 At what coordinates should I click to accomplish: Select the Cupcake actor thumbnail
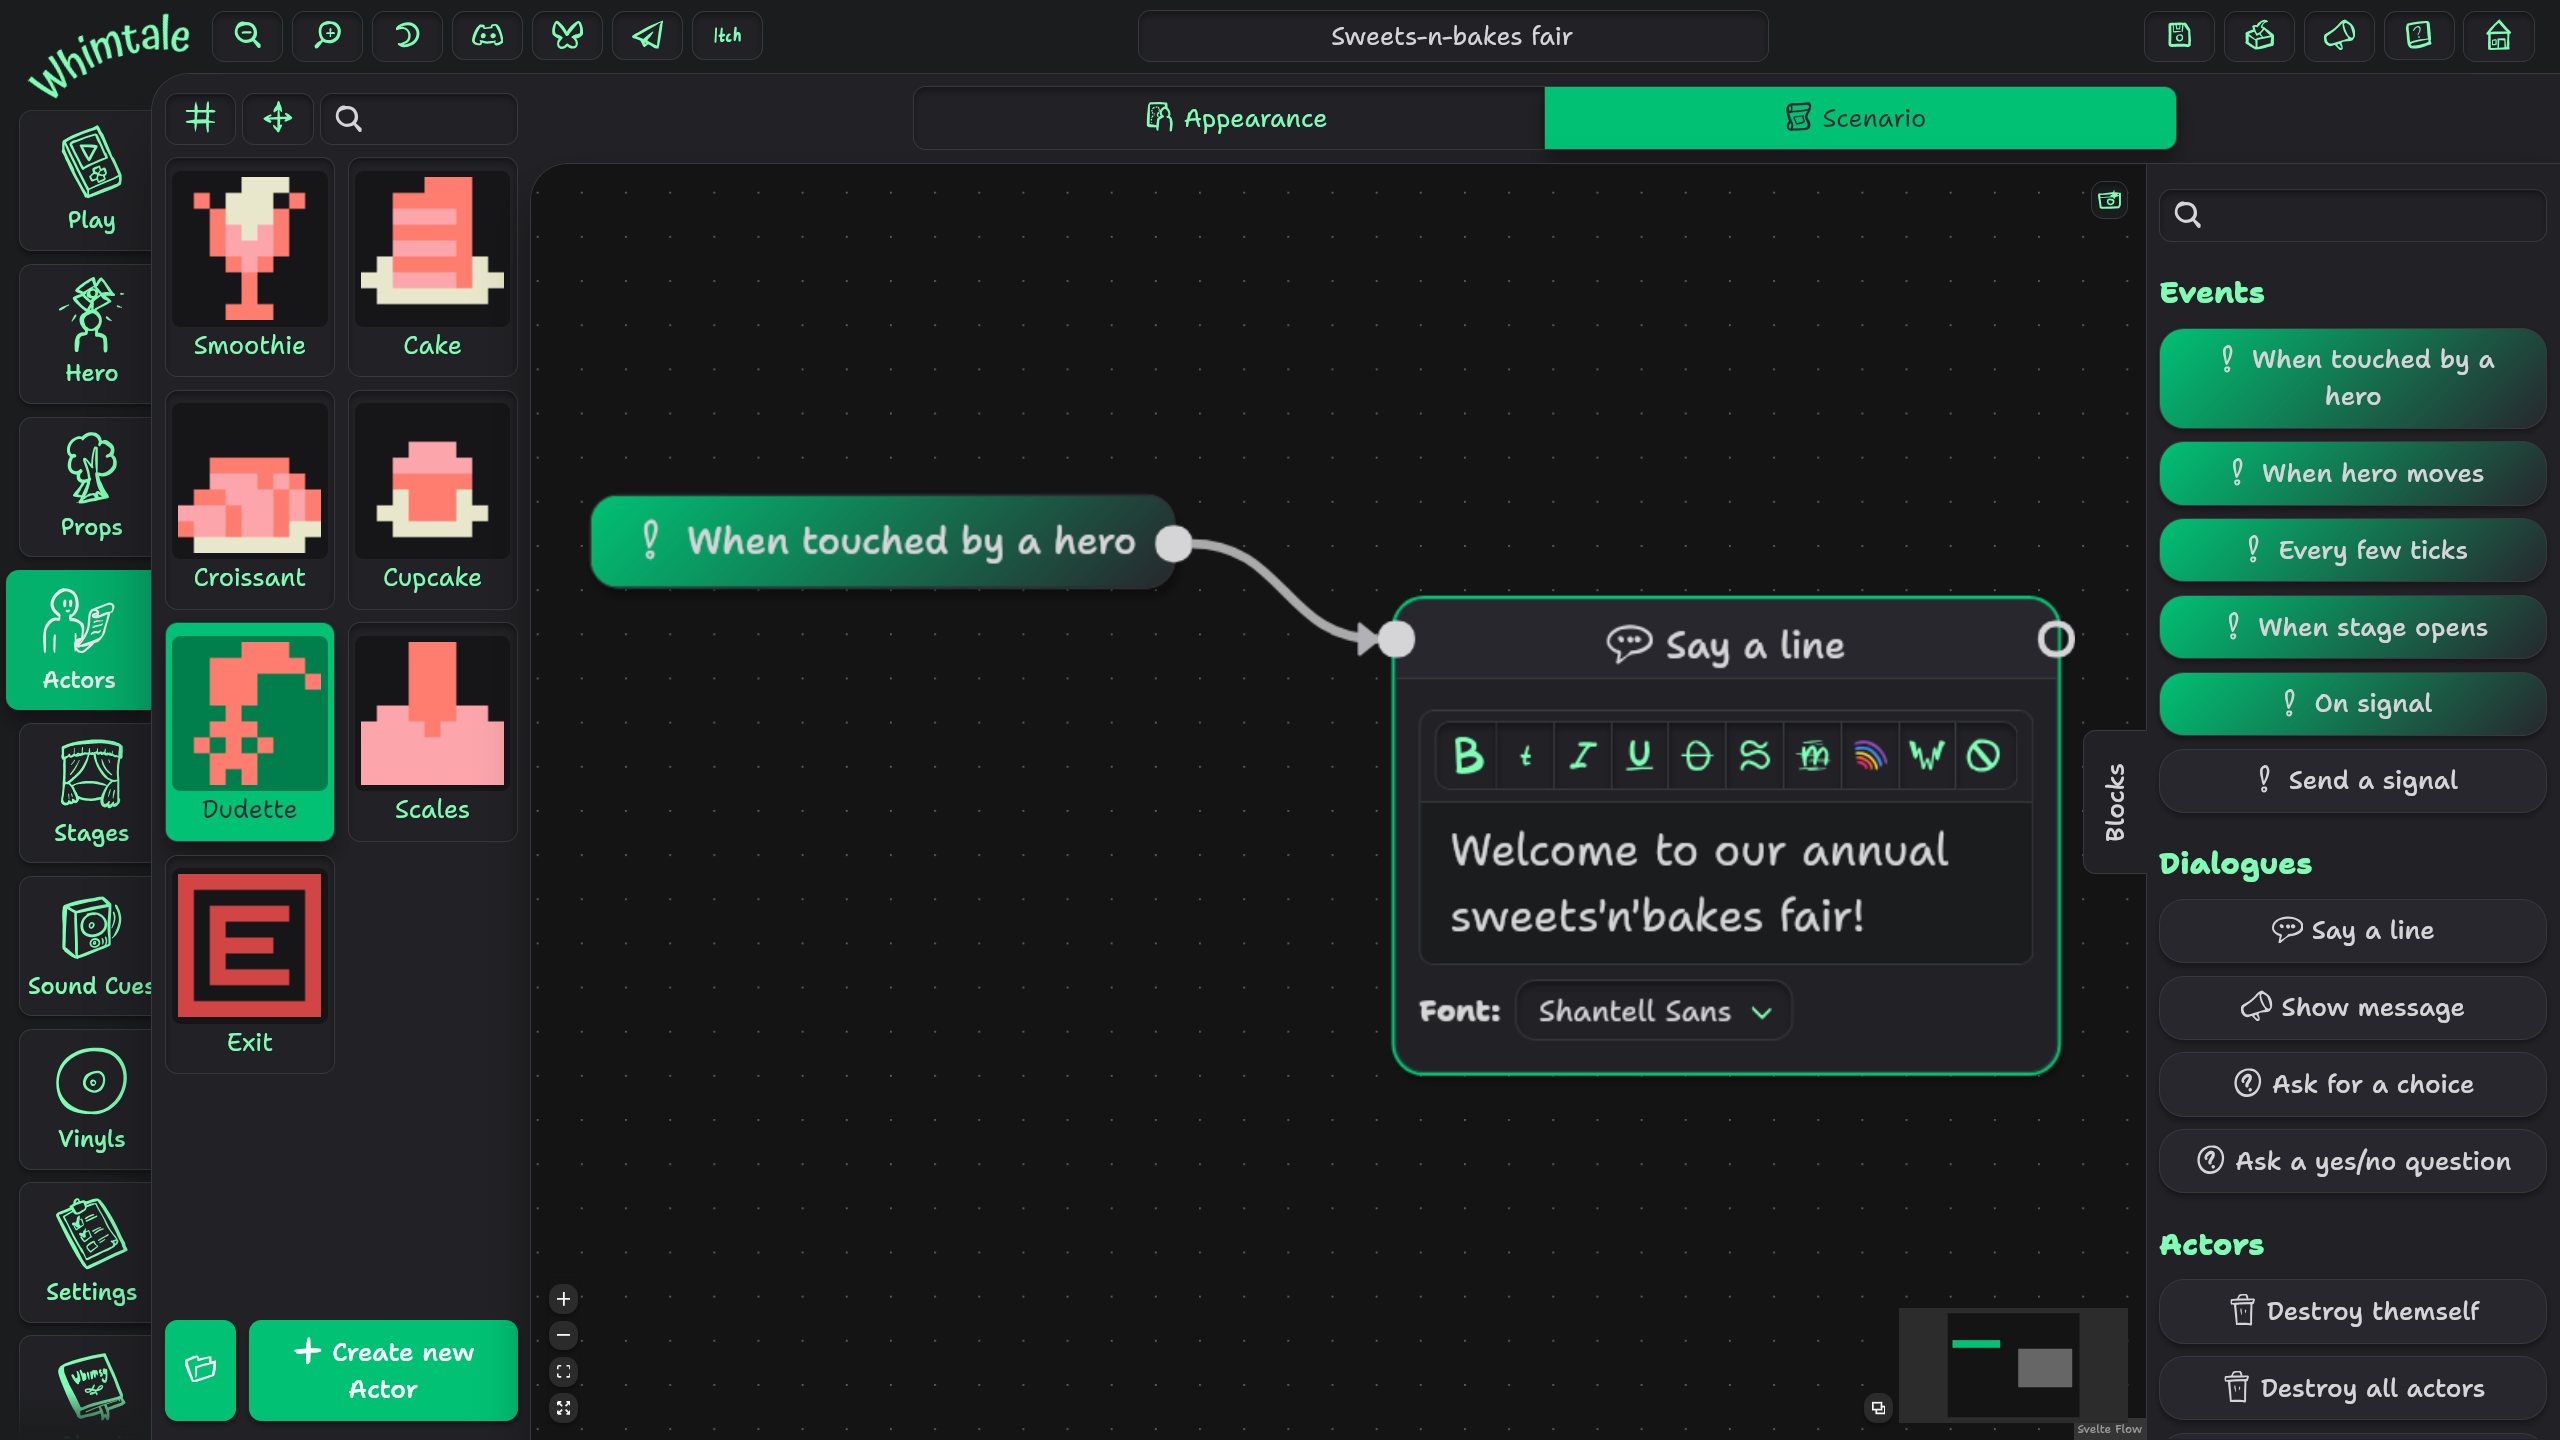click(432, 499)
